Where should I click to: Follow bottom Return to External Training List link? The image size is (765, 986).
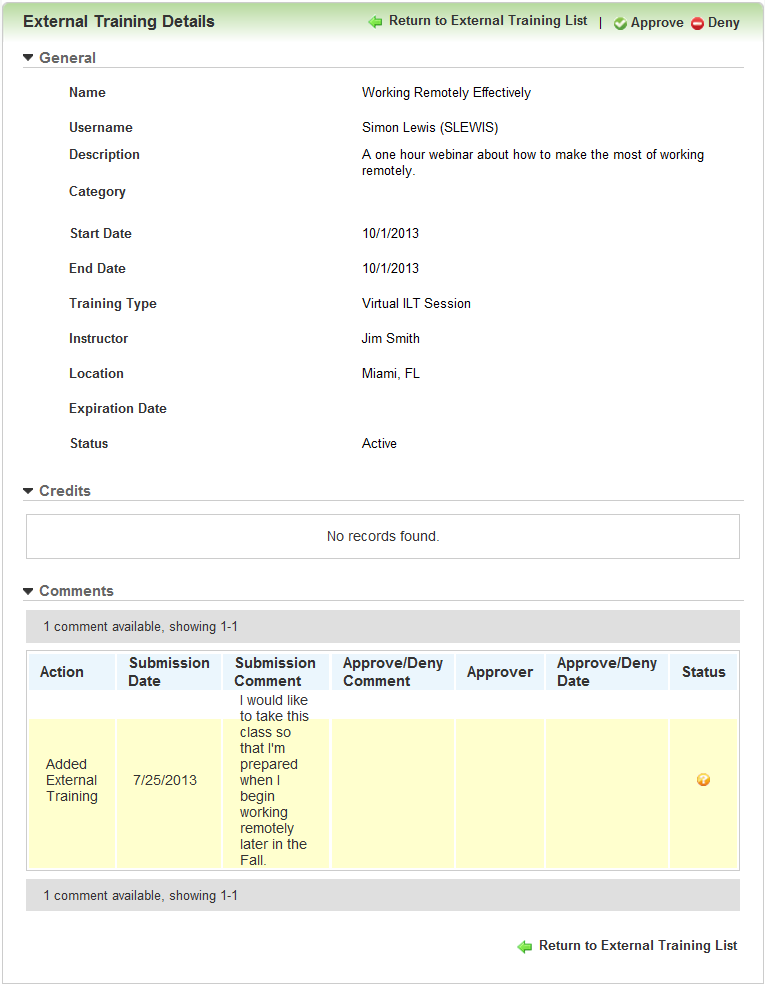[x=638, y=946]
